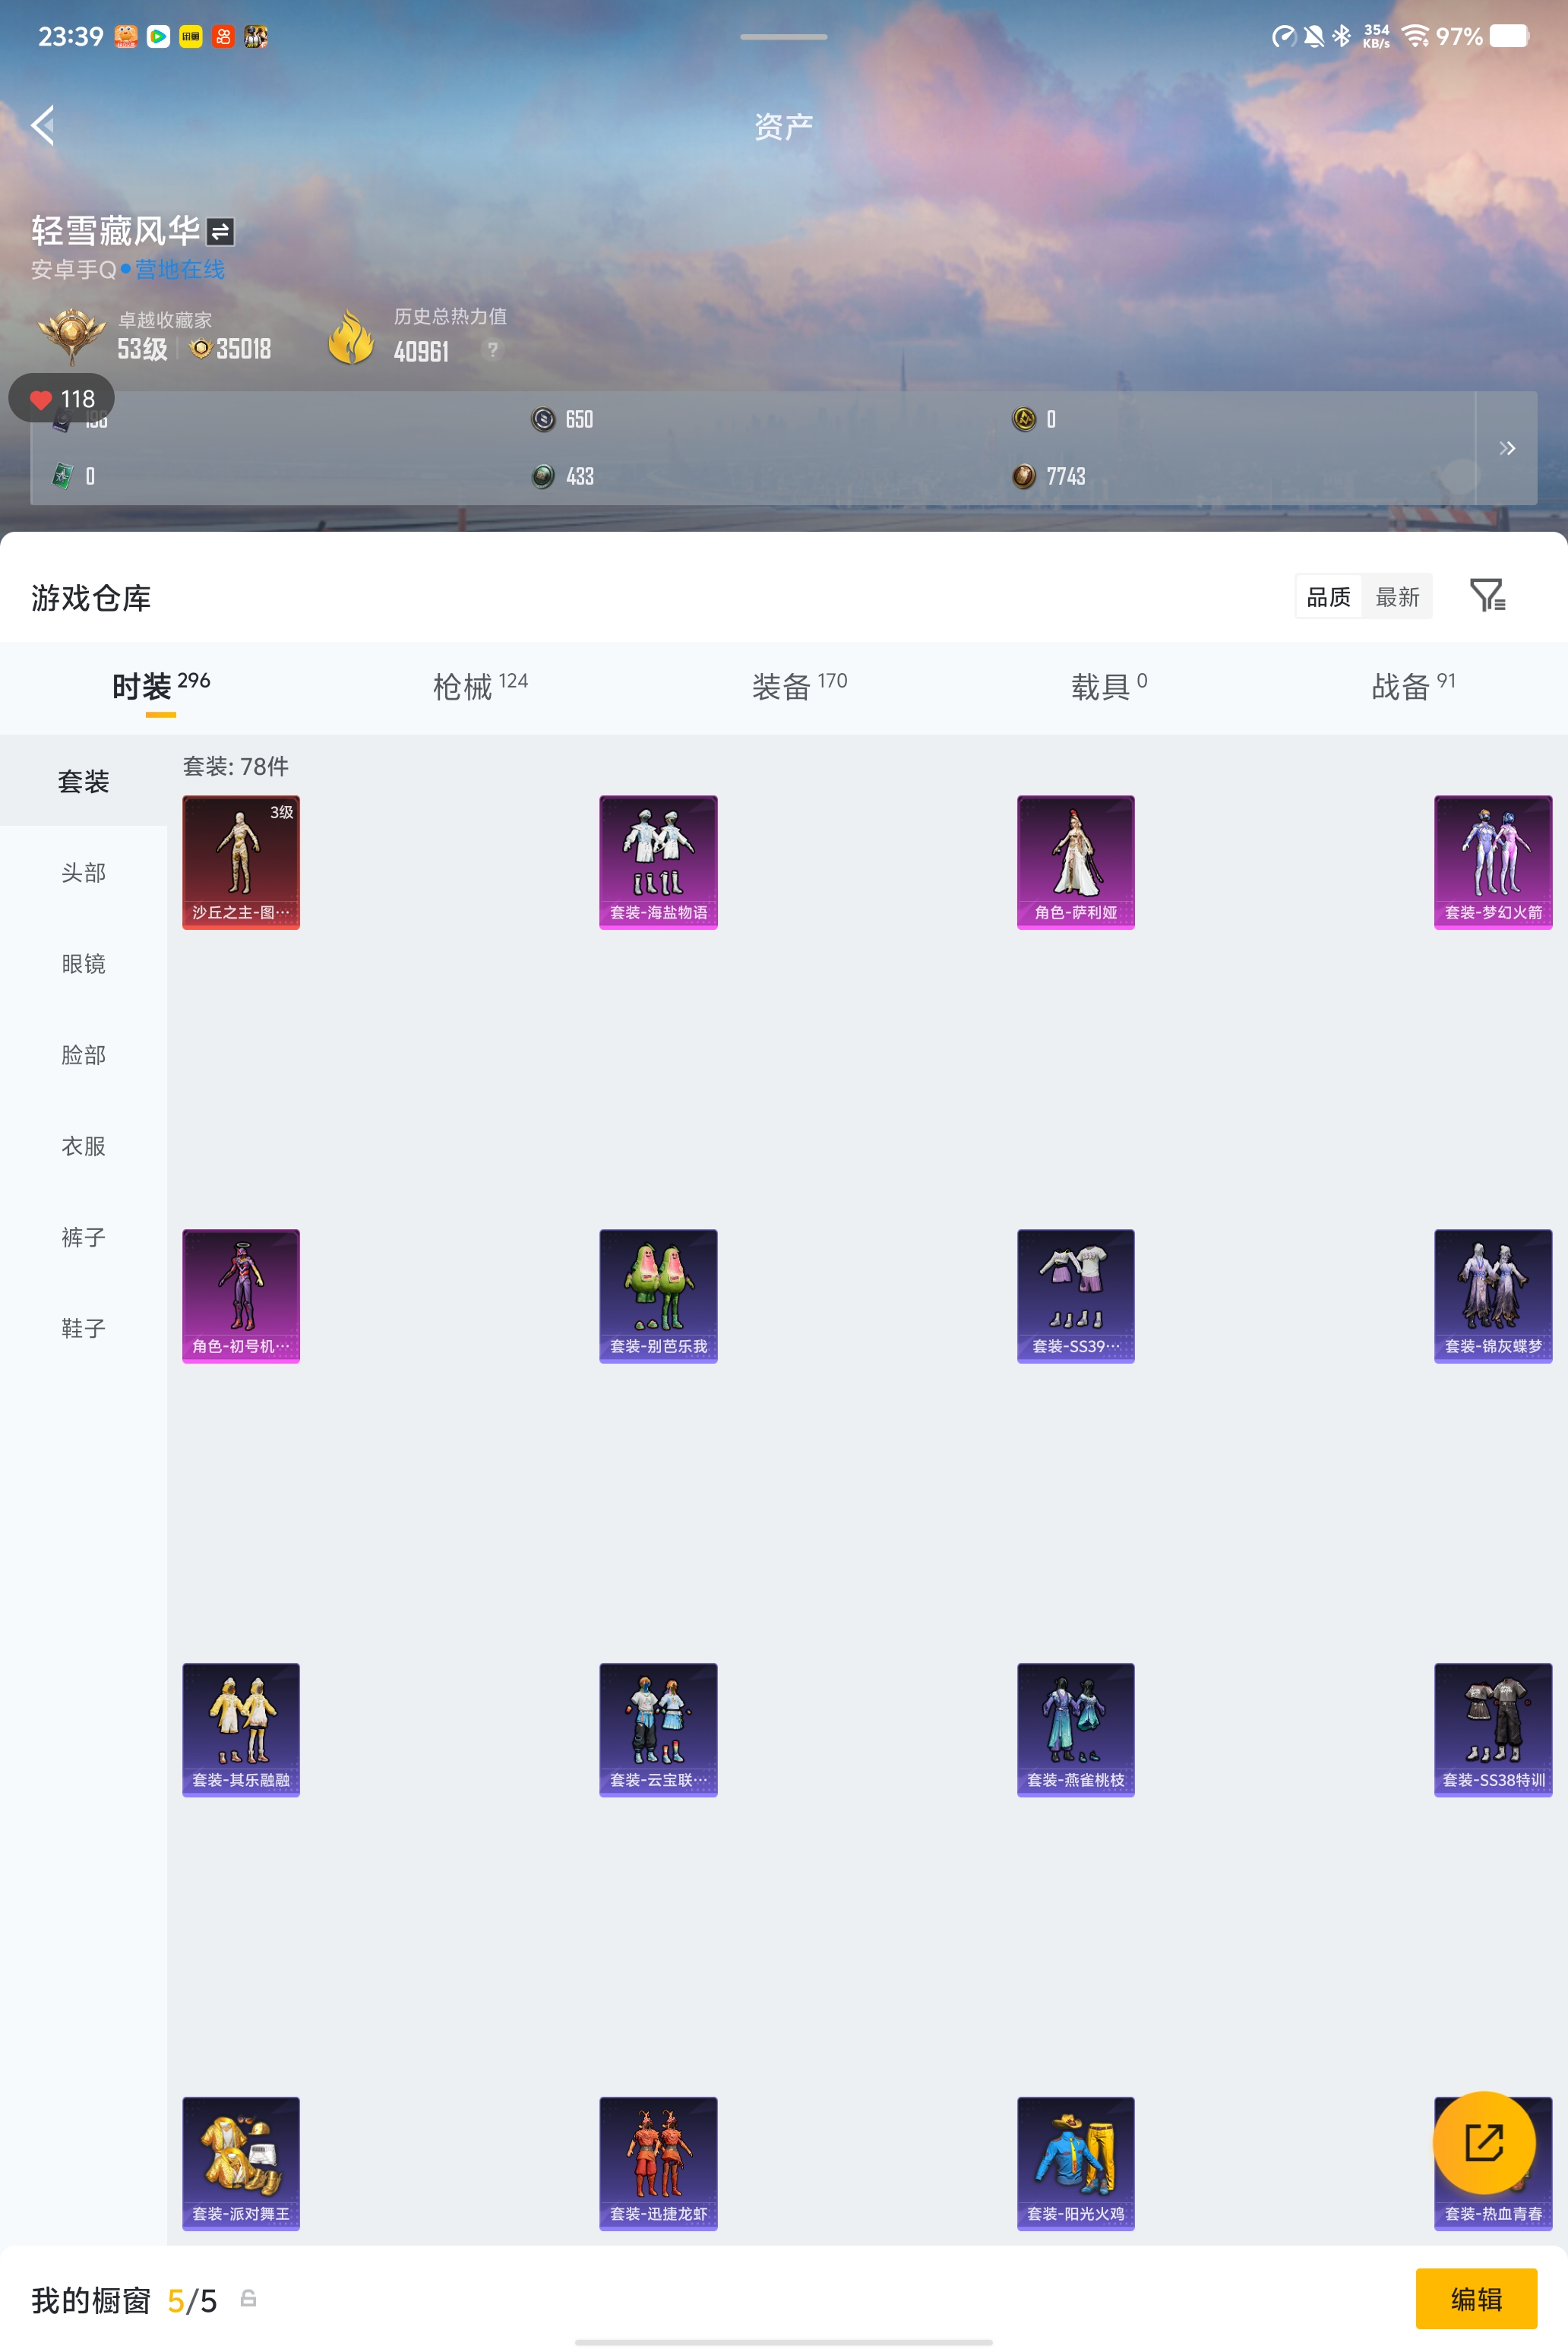The width and height of the screenshot is (1568, 2352).
Task: Open 套装-云宝联 outfit thumbnail
Action: click(x=658, y=1730)
